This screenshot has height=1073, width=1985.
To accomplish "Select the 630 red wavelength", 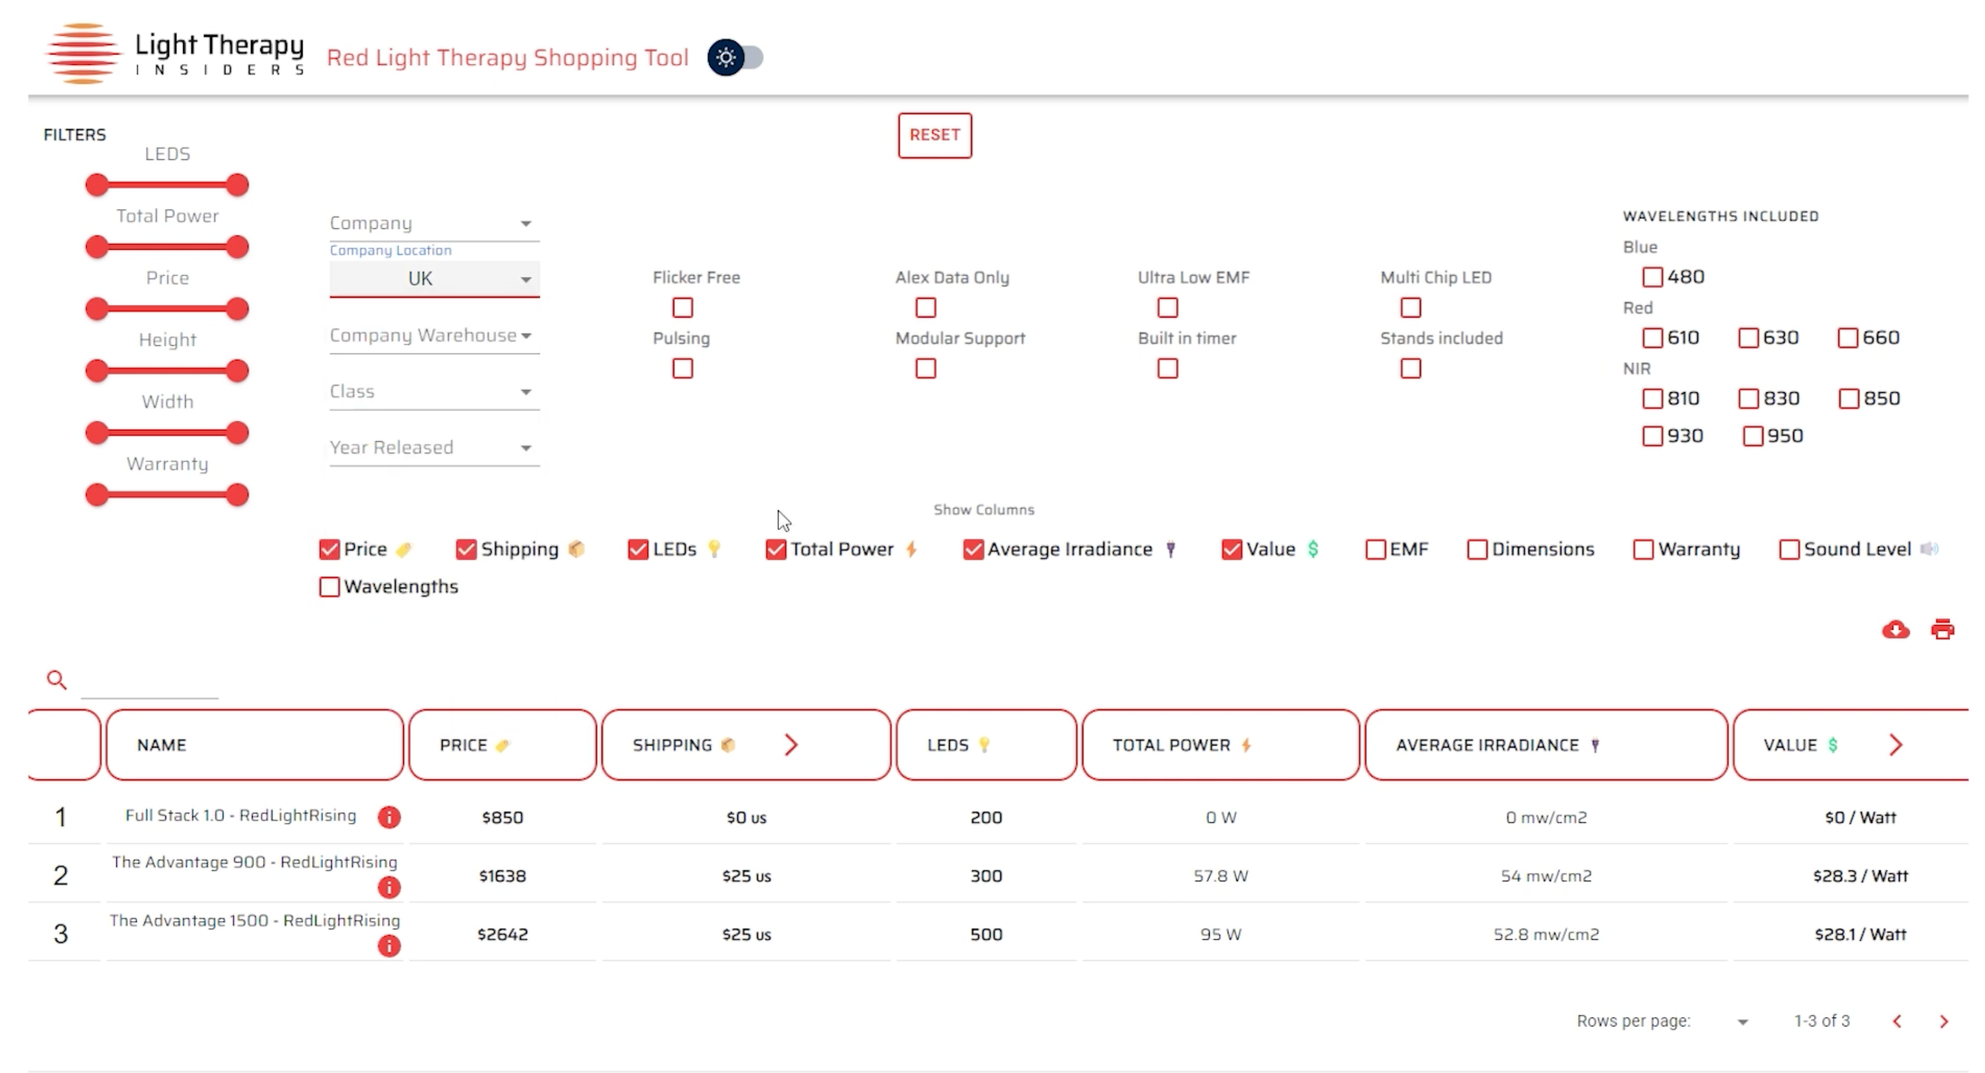I will [x=1748, y=338].
